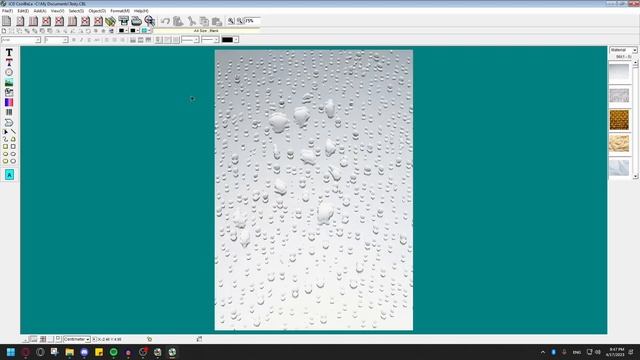Open the Add(A) menu
This screenshot has width=640, height=360.
(x=40, y=11)
